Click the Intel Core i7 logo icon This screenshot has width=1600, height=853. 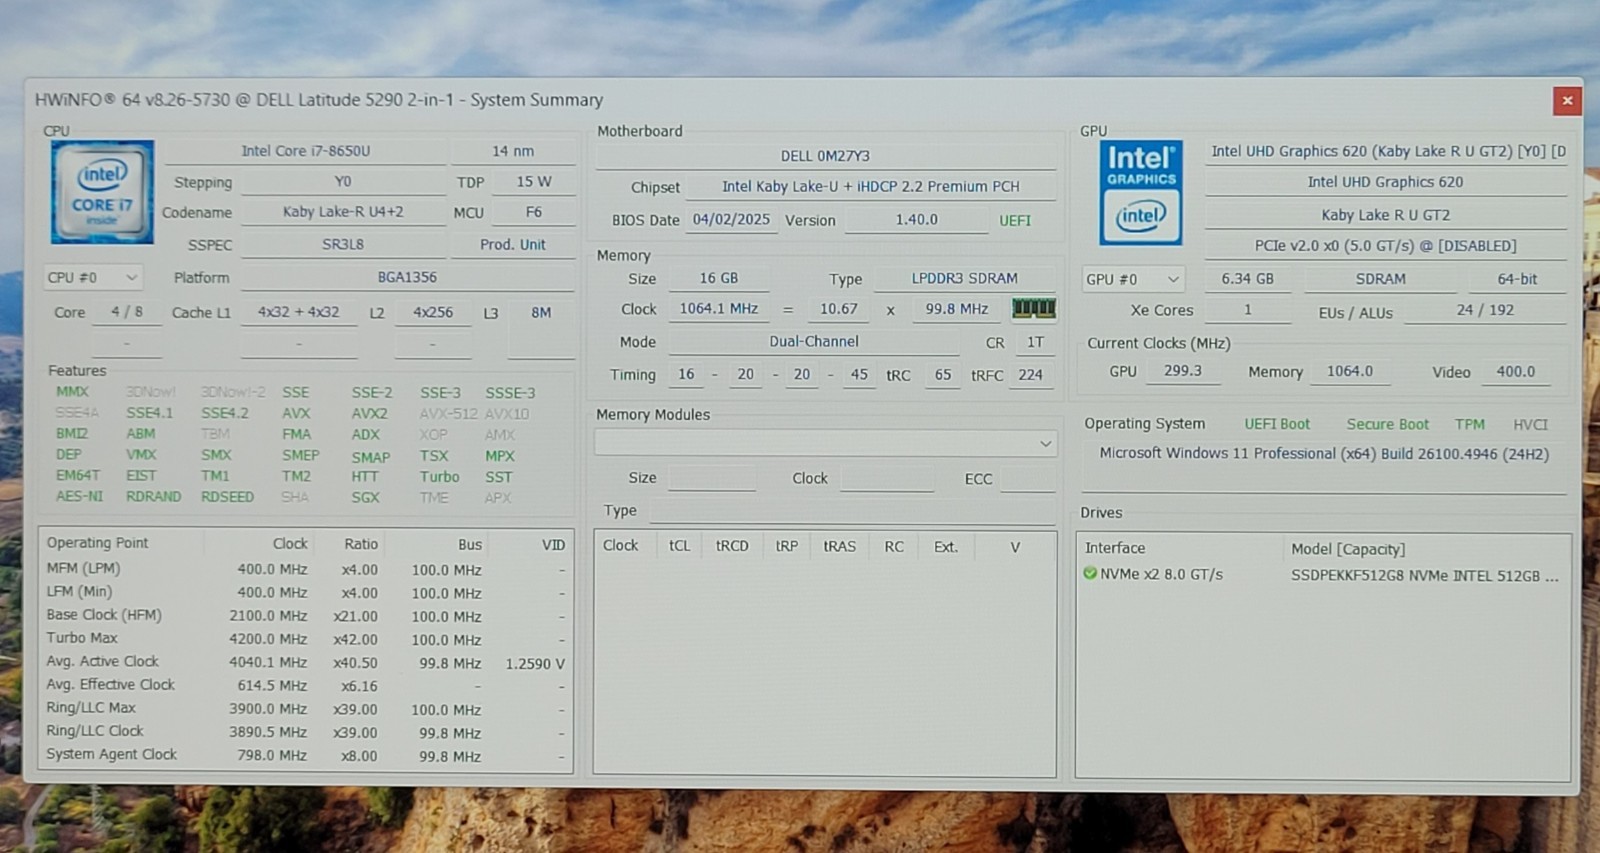coord(102,192)
